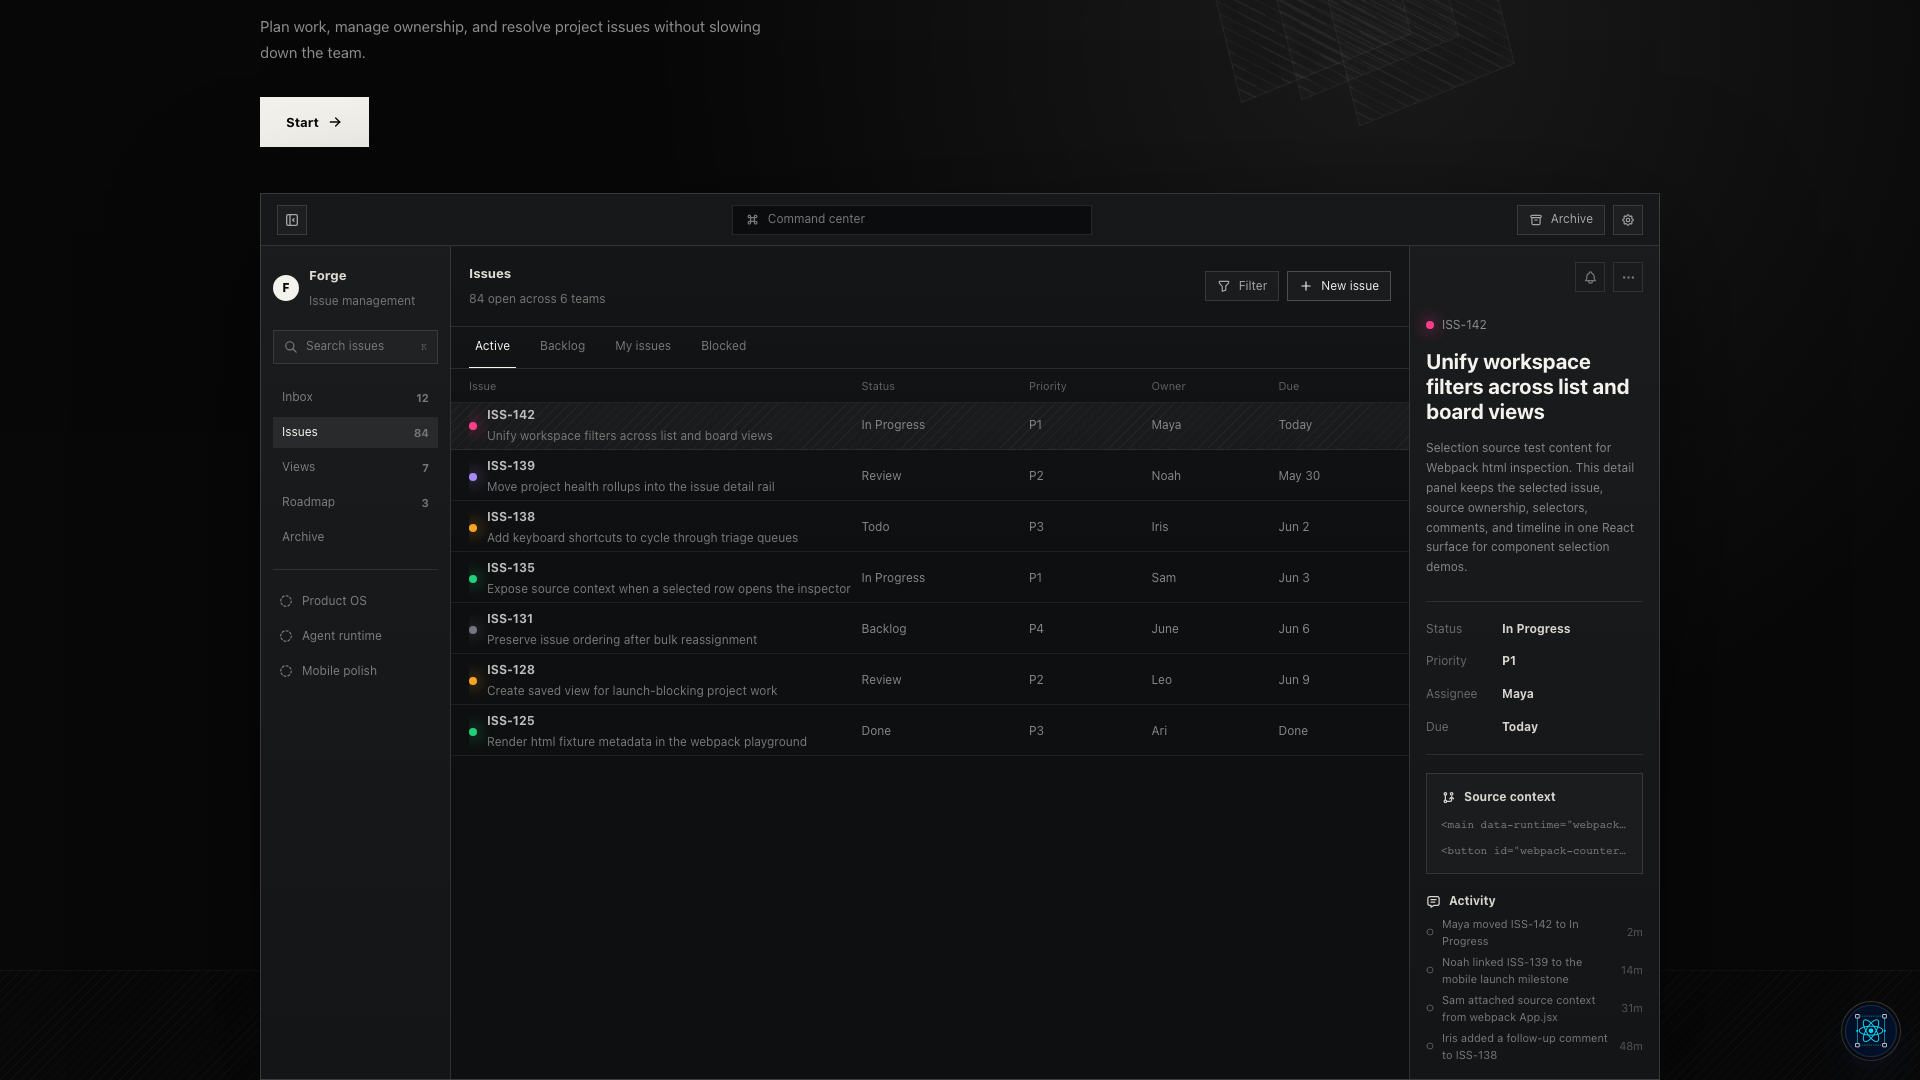
Task: Click ISS-139 purple status dot
Action: click(x=473, y=477)
